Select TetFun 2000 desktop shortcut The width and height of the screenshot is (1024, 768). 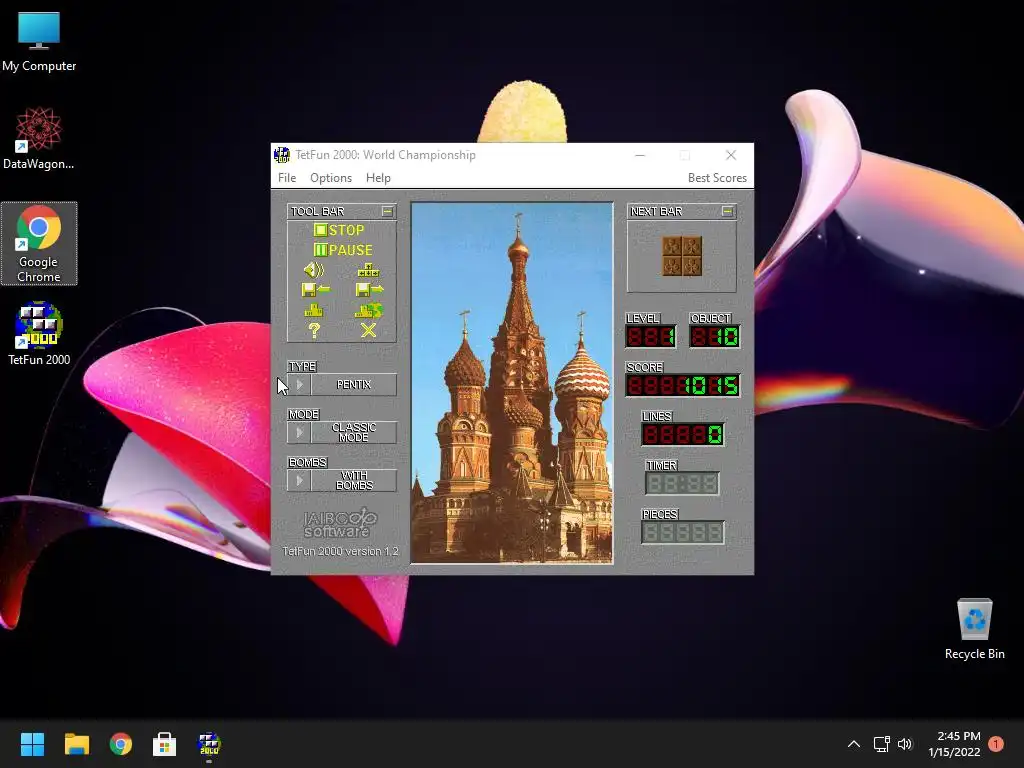pyautogui.click(x=39, y=334)
